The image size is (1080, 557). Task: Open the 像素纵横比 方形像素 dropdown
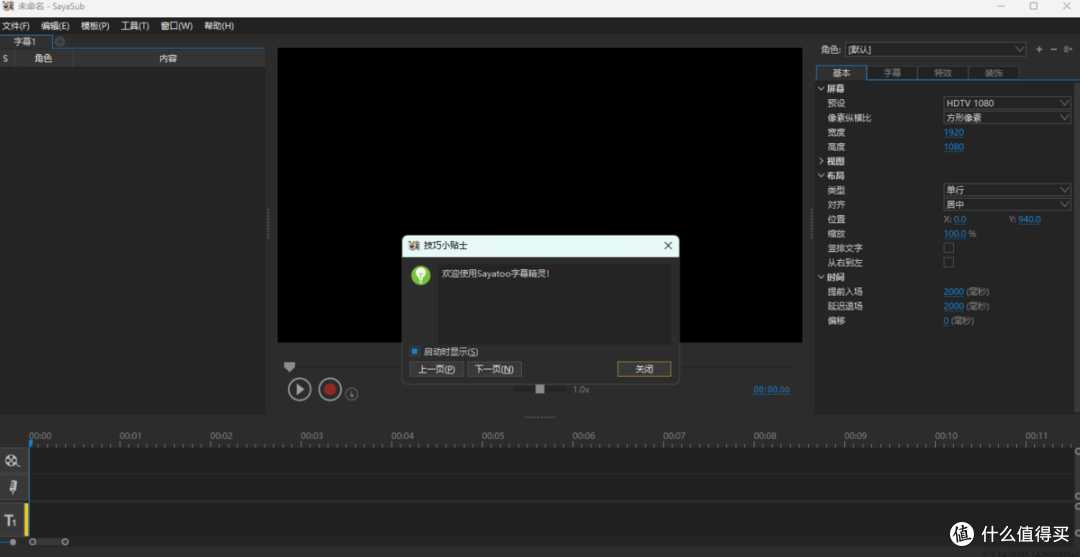(x=1007, y=118)
